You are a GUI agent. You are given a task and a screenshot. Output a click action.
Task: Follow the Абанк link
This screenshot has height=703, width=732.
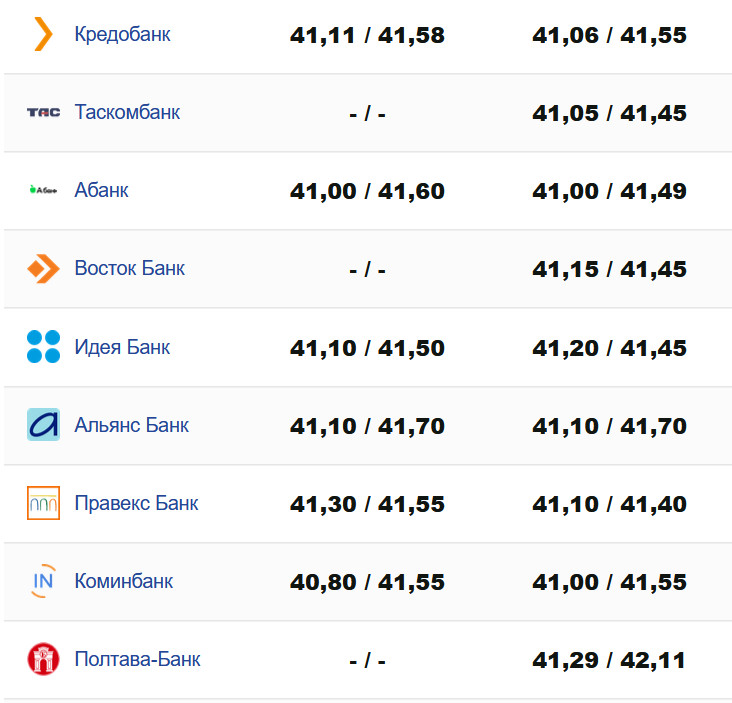tap(101, 190)
